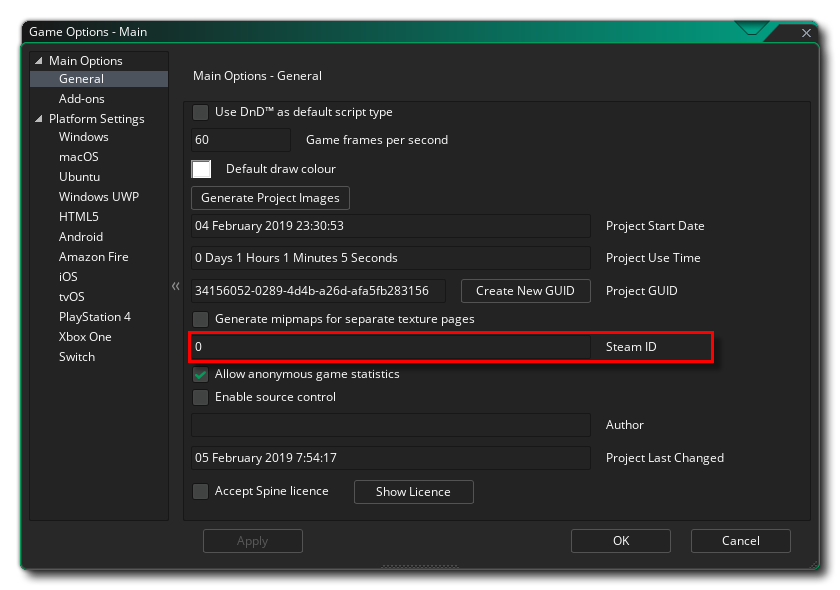The height and width of the screenshot is (590, 840).
Task: Click Create New GUID button
Action: (526, 290)
